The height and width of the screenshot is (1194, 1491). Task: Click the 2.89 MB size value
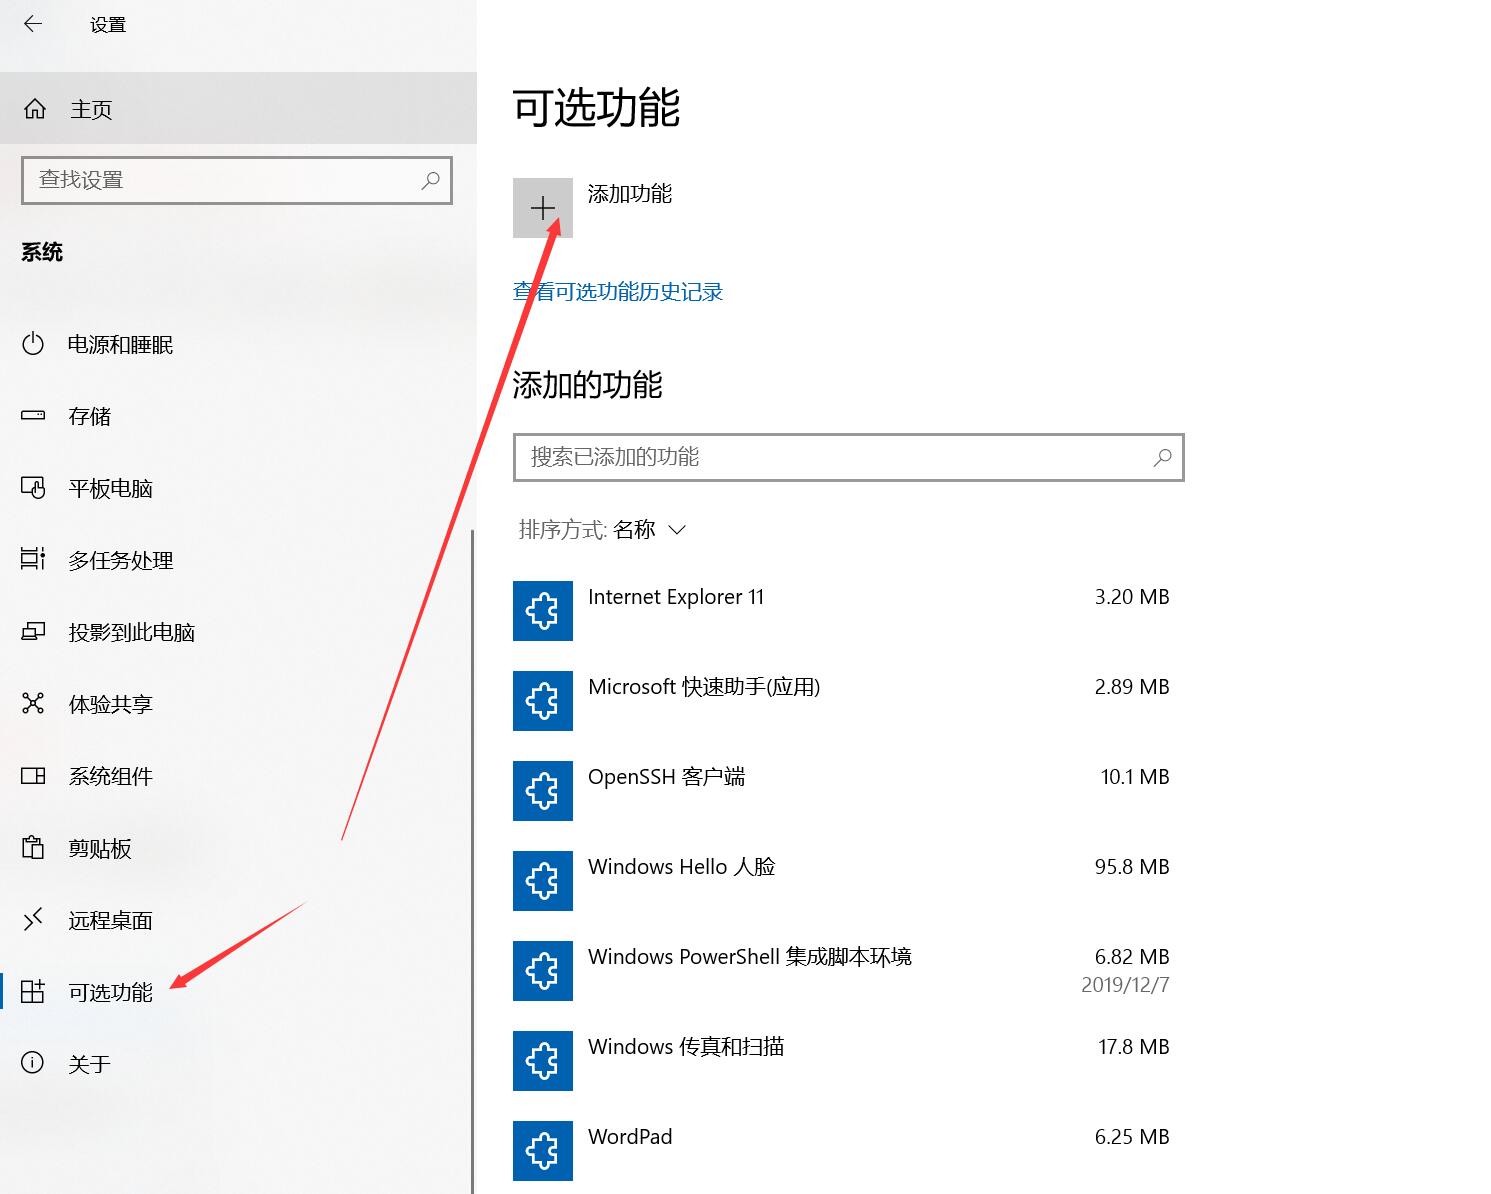coord(1132,687)
